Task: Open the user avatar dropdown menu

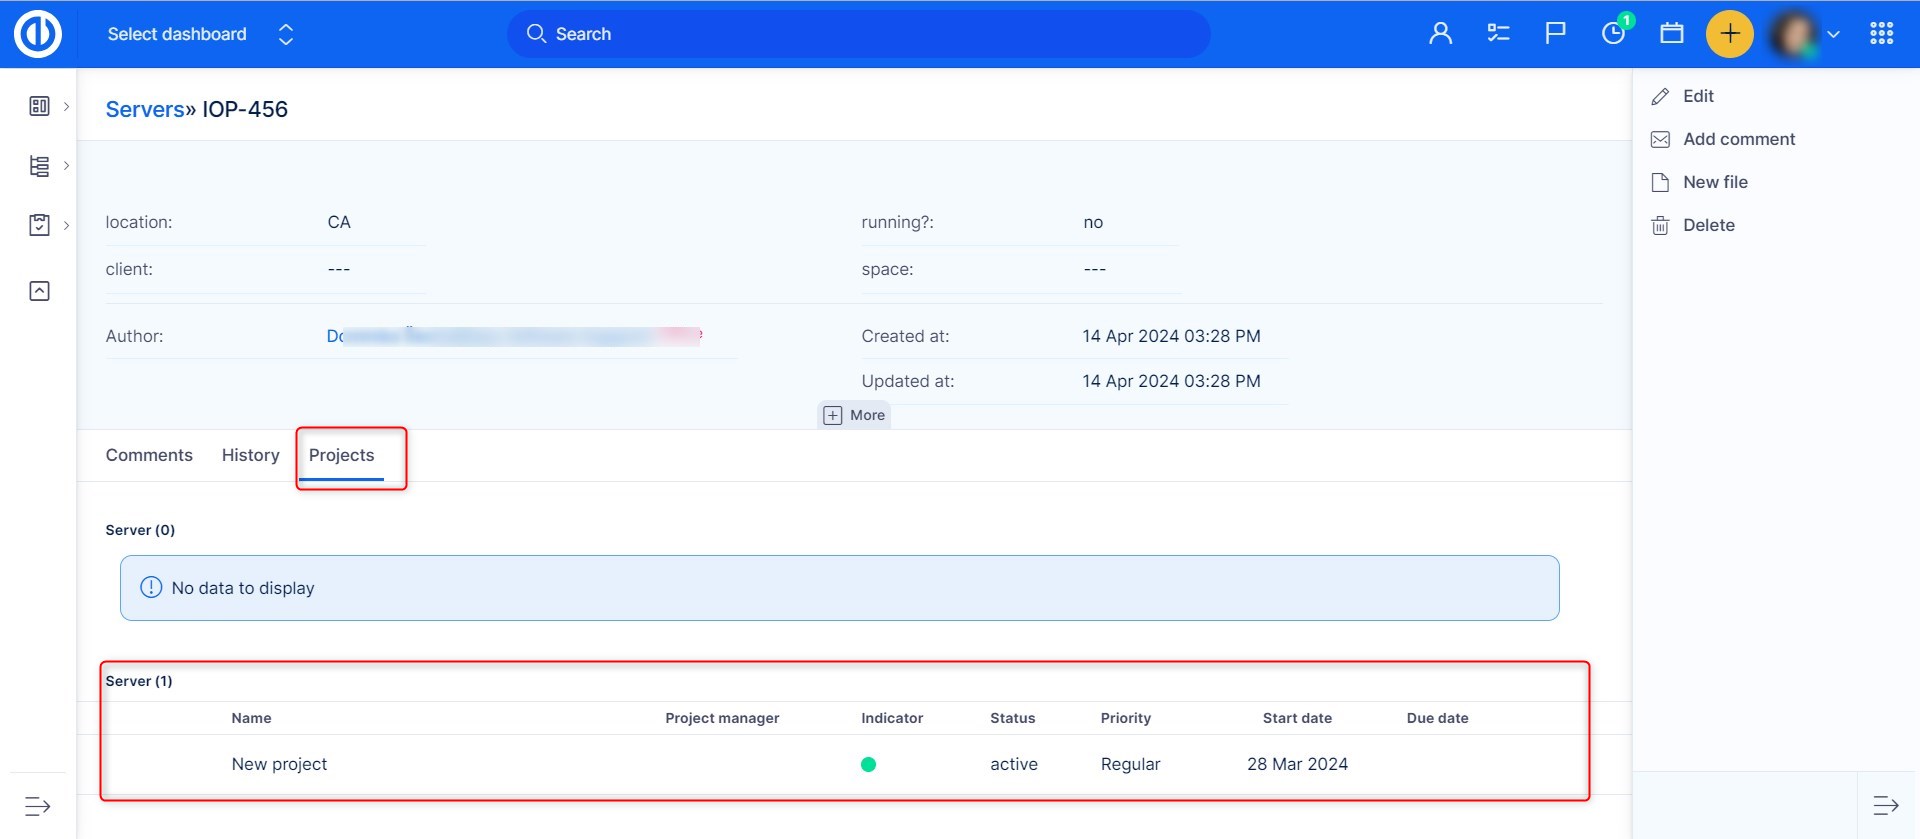Action: tap(1806, 34)
